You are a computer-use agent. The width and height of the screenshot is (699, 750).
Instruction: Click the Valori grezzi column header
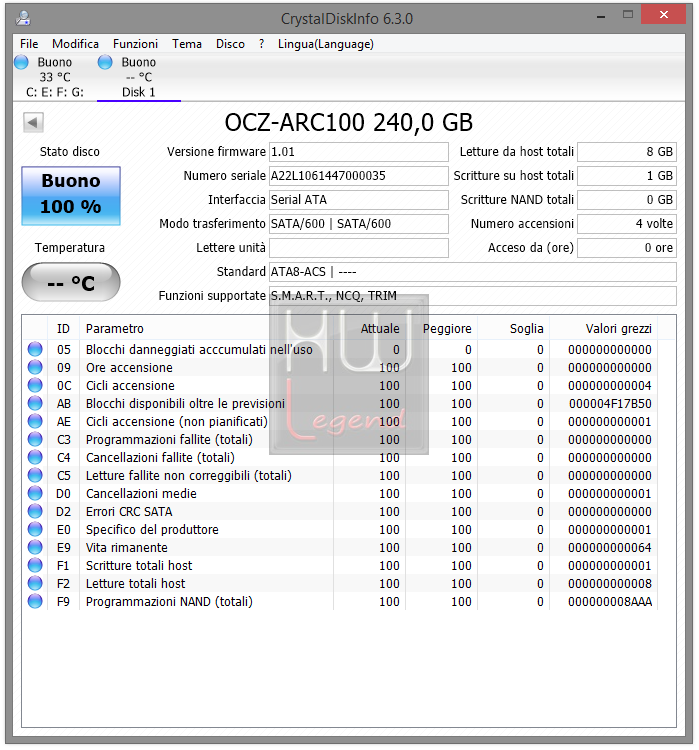click(x=603, y=329)
